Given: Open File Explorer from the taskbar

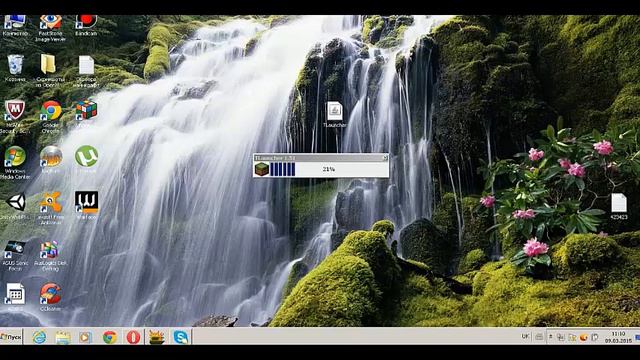Looking at the screenshot, I should (x=63, y=337).
